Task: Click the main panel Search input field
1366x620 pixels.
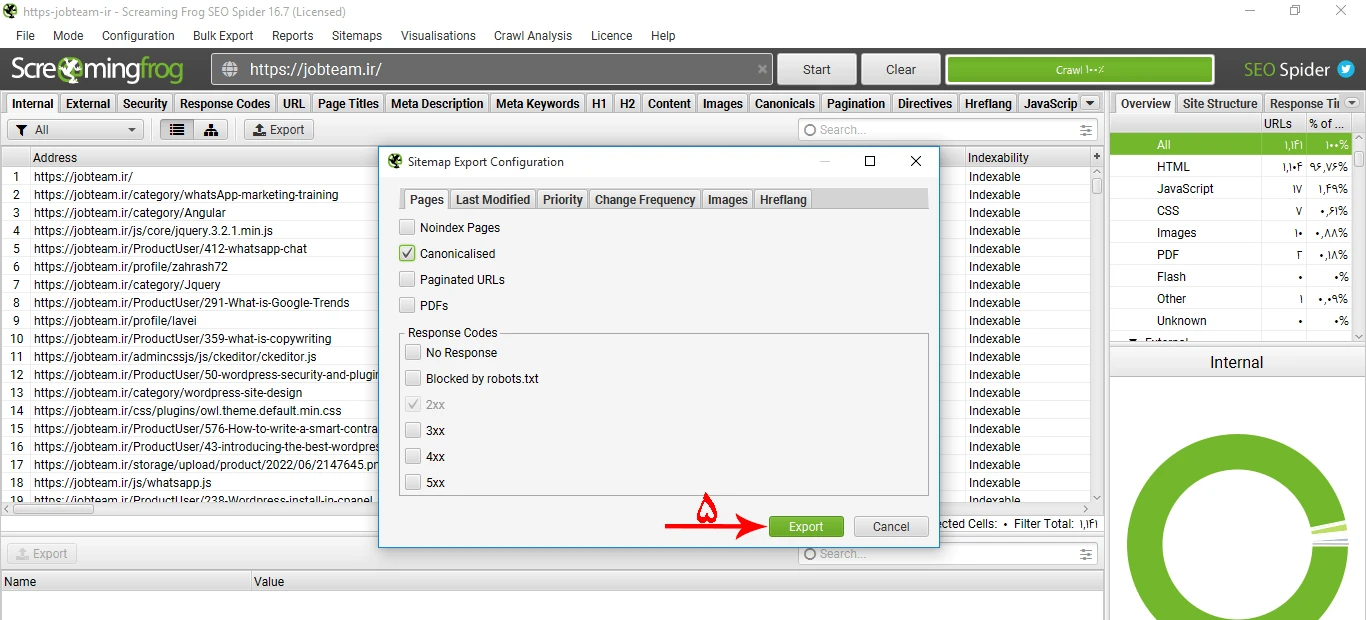Action: (940, 130)
